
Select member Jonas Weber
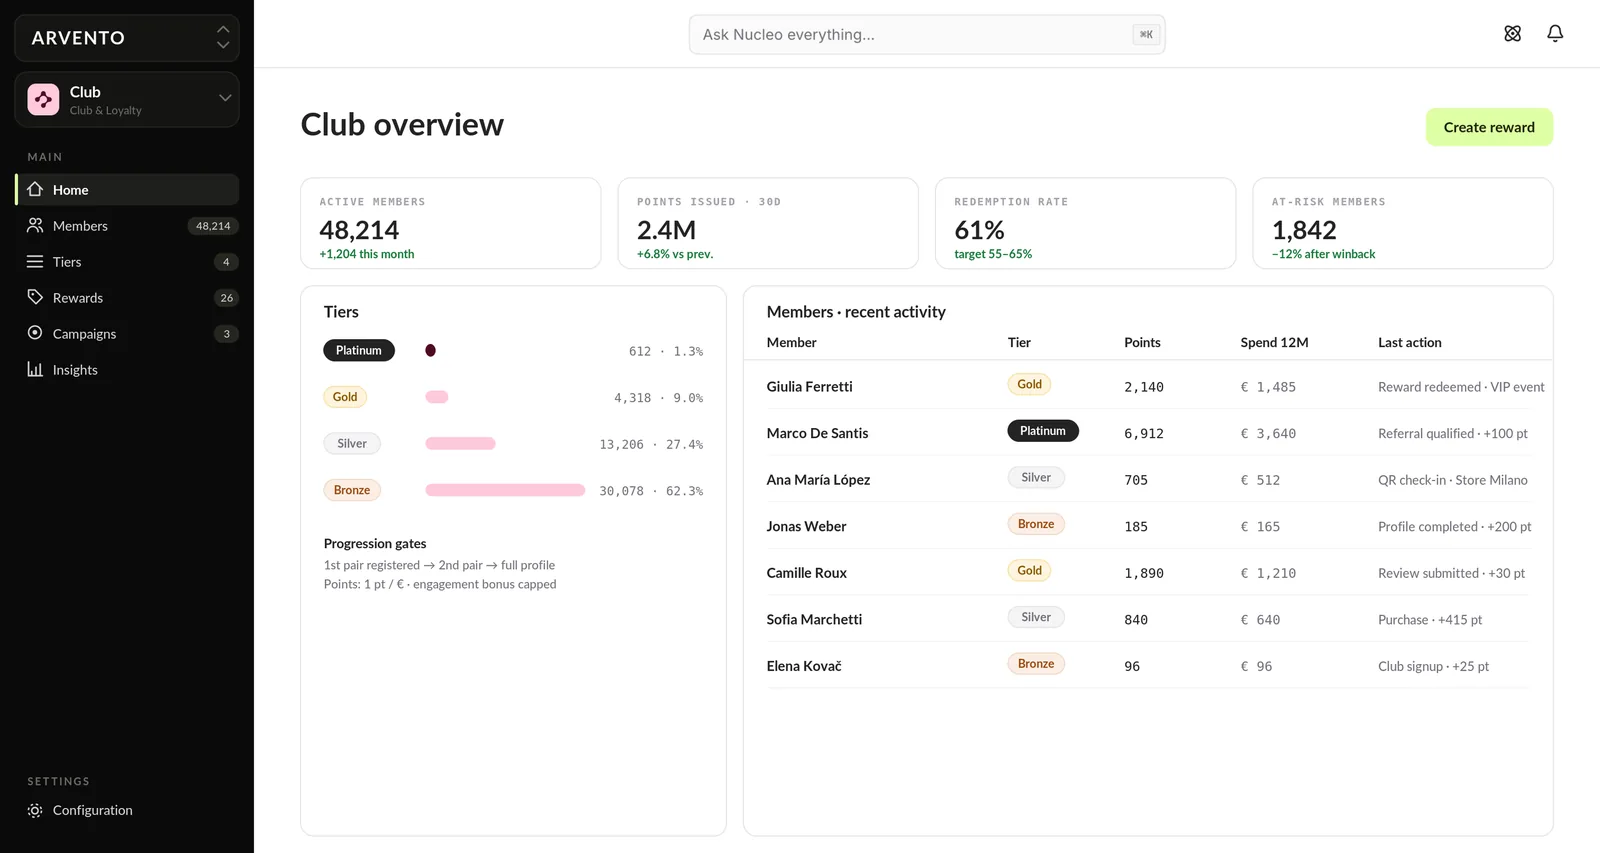coord(806,526)
